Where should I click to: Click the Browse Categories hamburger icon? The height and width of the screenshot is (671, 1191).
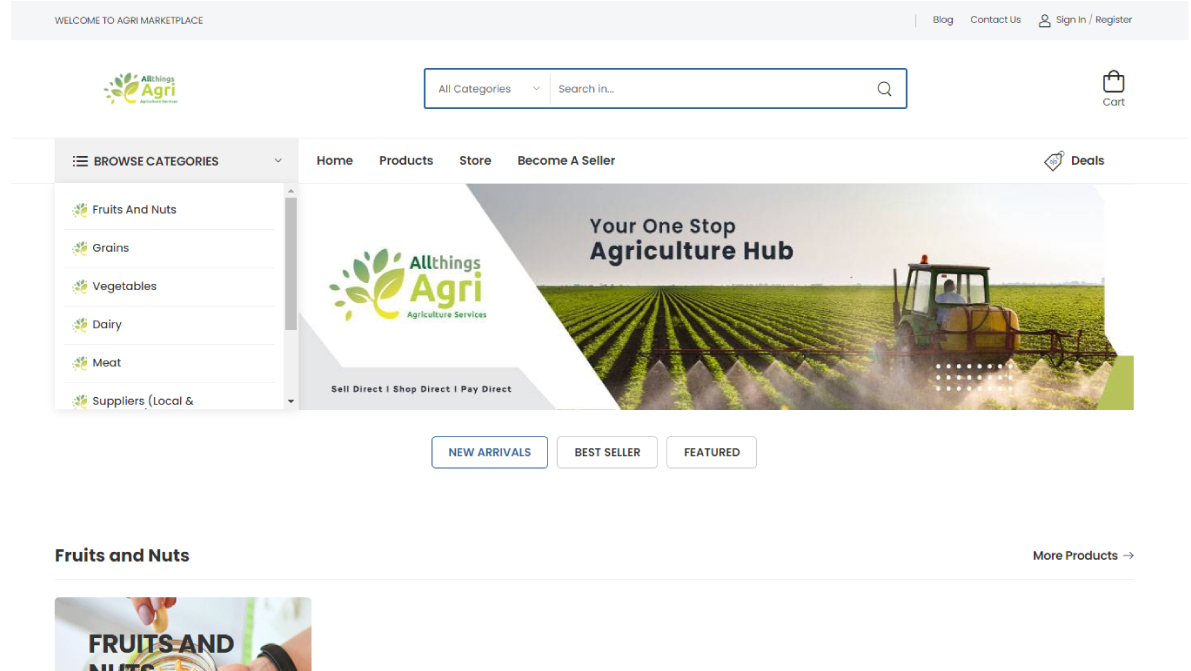tap(80, 161)
